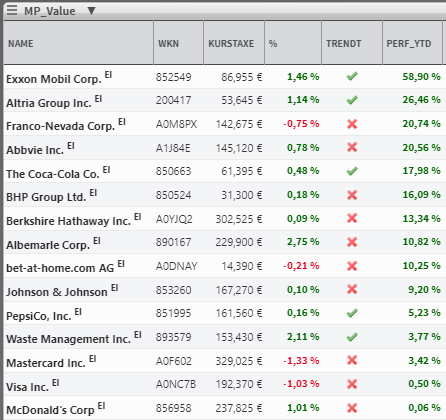Click the EI icon next to bet-at-home.com AG

pos(121,264)
